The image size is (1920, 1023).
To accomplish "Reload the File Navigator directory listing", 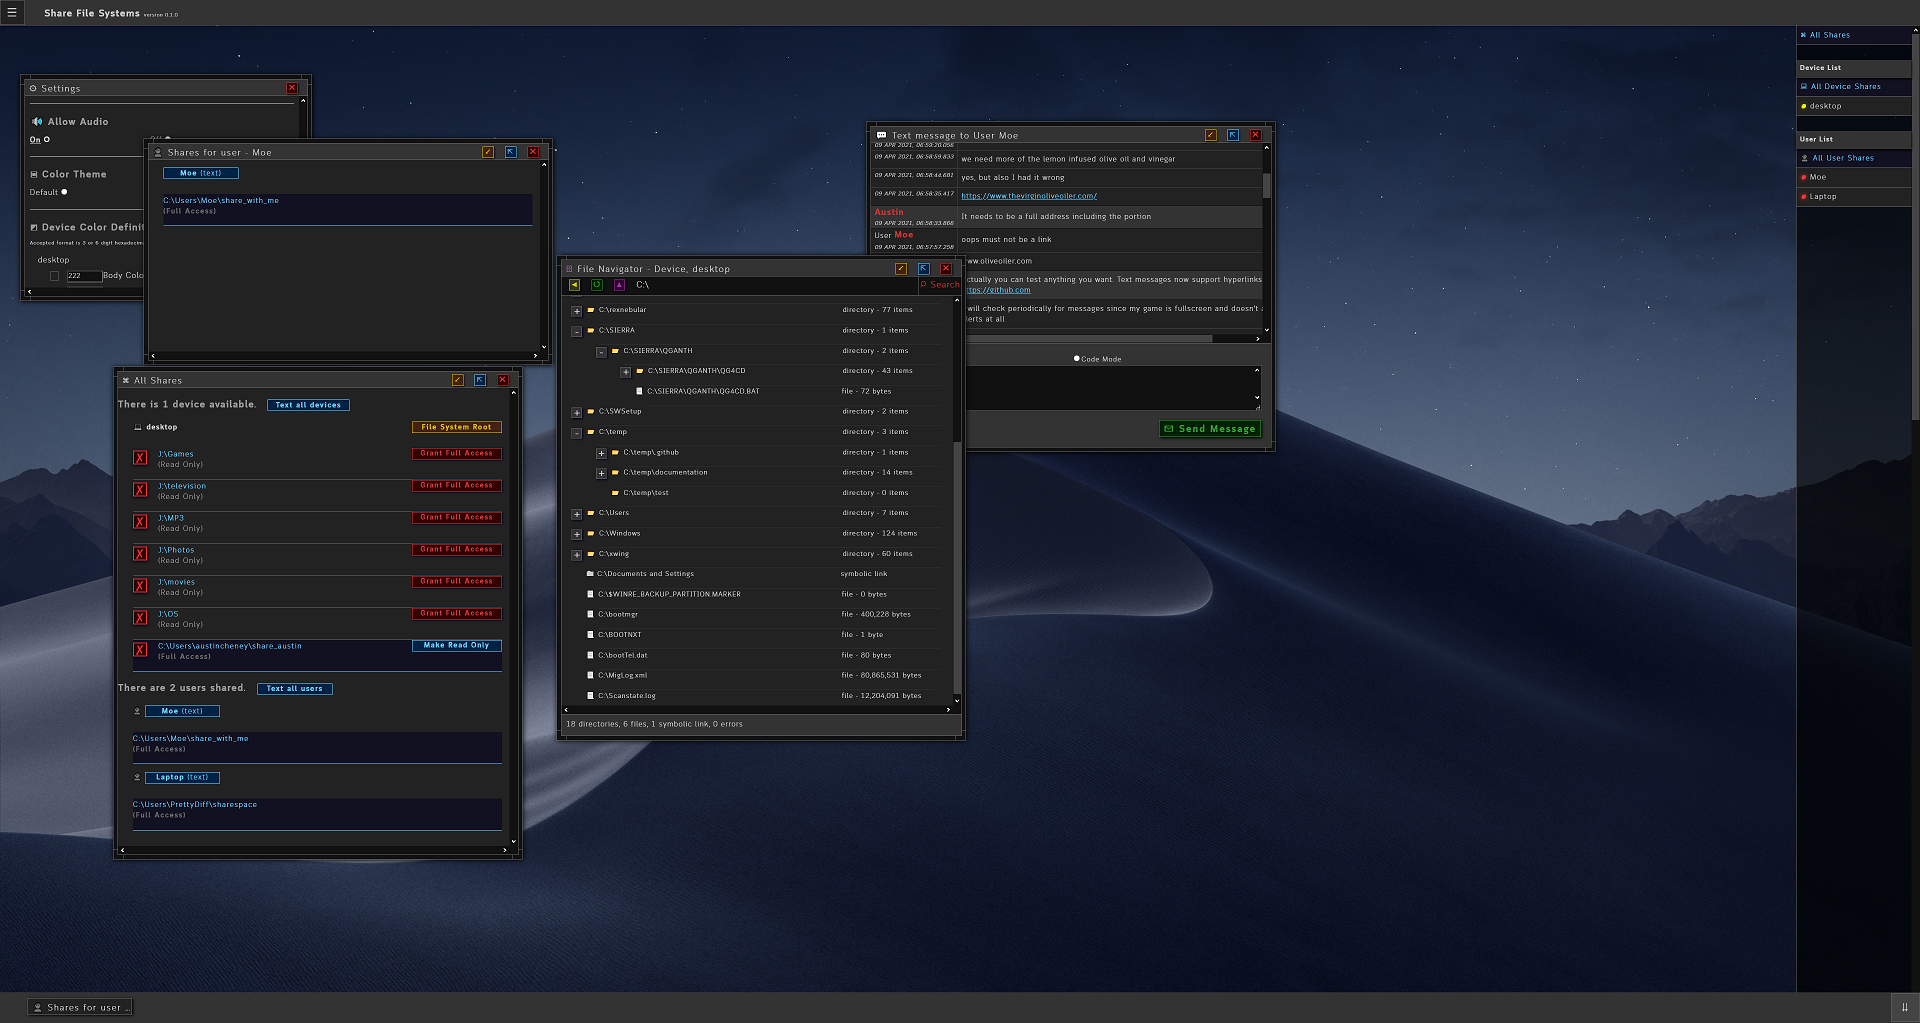I will point(597,285).
